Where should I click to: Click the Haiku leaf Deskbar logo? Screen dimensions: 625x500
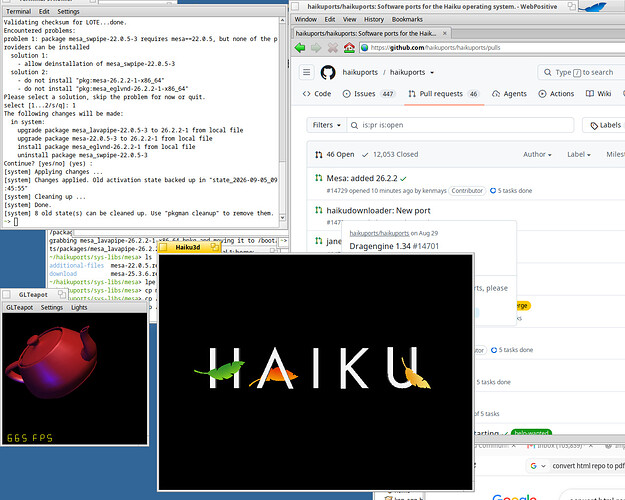[595, 6]
